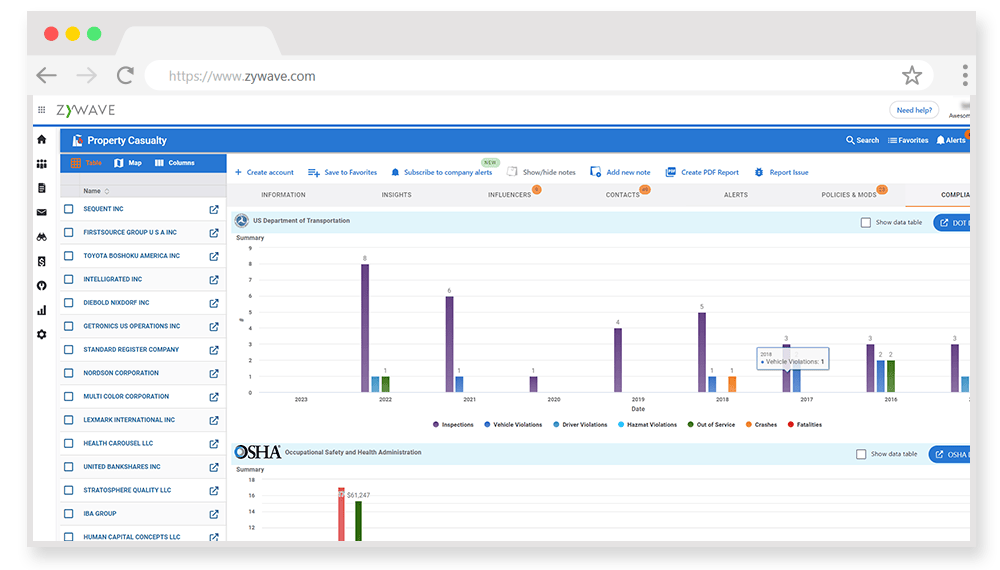Switch to the CONTACTS tab

tap(622, 194)
